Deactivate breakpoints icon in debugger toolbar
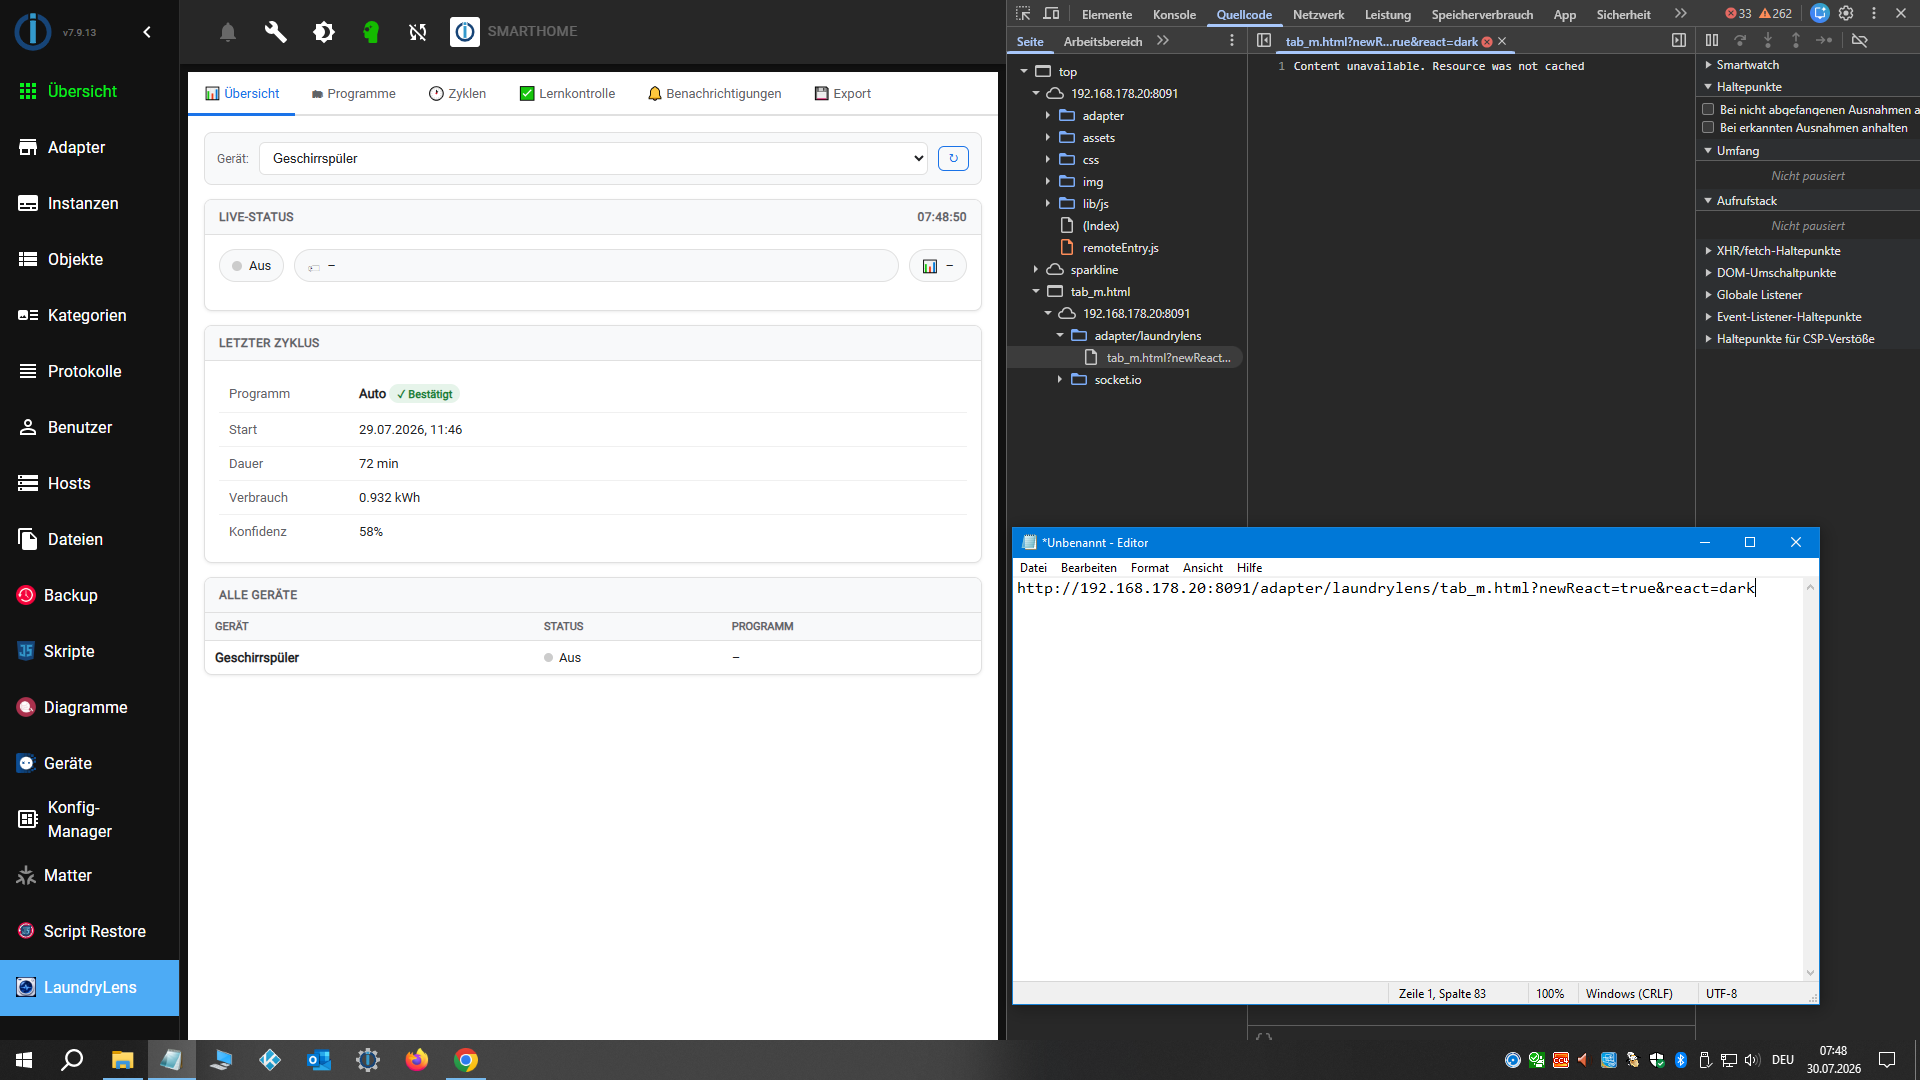The height and width of the screenshot is (1080, 1920). pos(1860,40)
